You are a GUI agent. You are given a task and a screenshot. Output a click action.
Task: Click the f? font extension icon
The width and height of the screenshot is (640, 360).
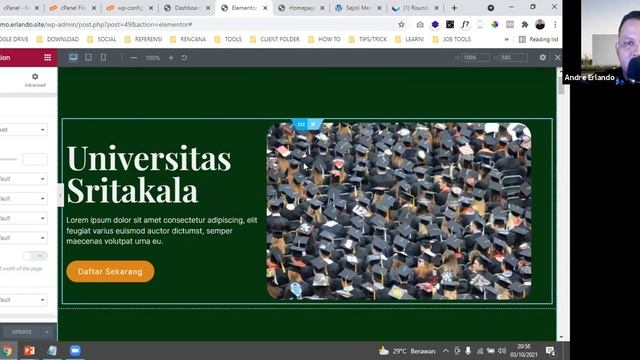tap(465, 24)
